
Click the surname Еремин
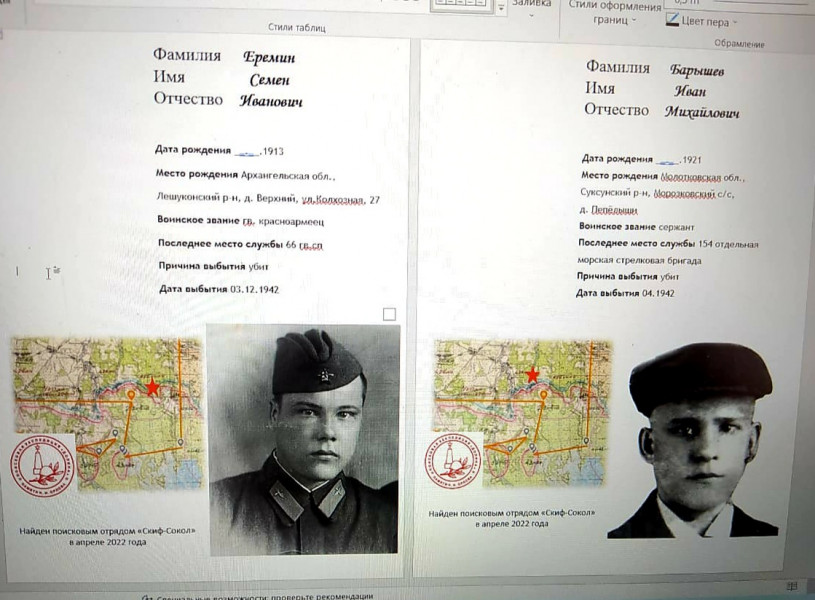pos(269,57)
